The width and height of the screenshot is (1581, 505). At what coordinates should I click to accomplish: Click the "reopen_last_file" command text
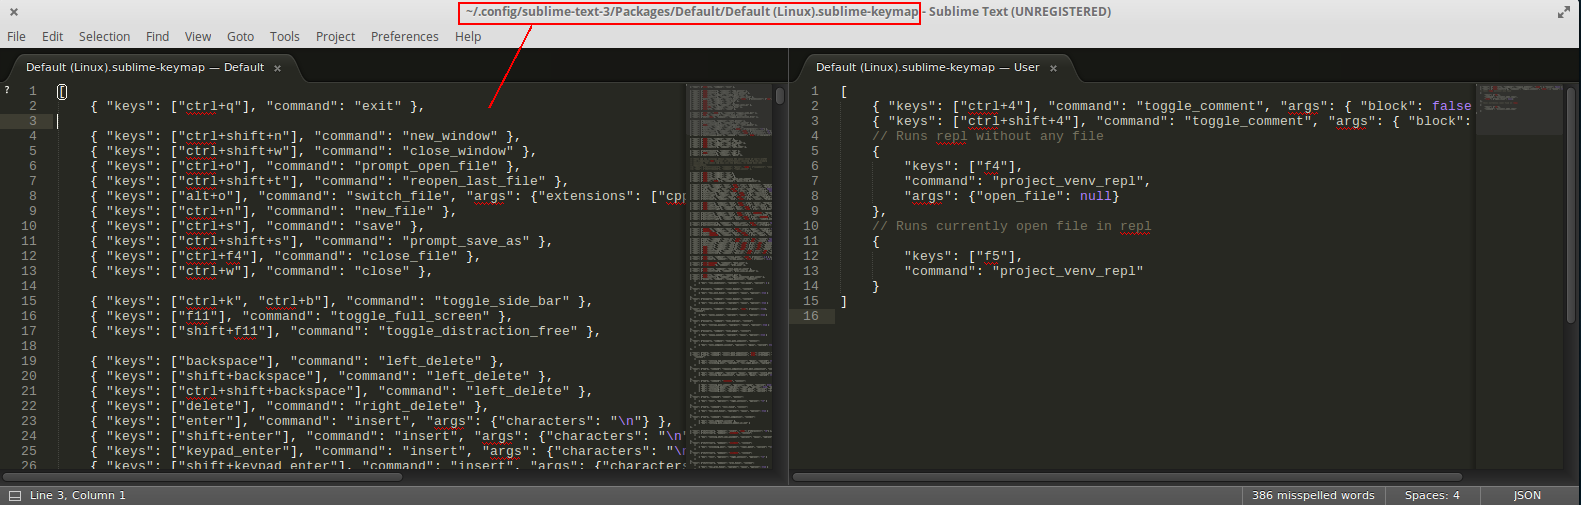[474, 181]
